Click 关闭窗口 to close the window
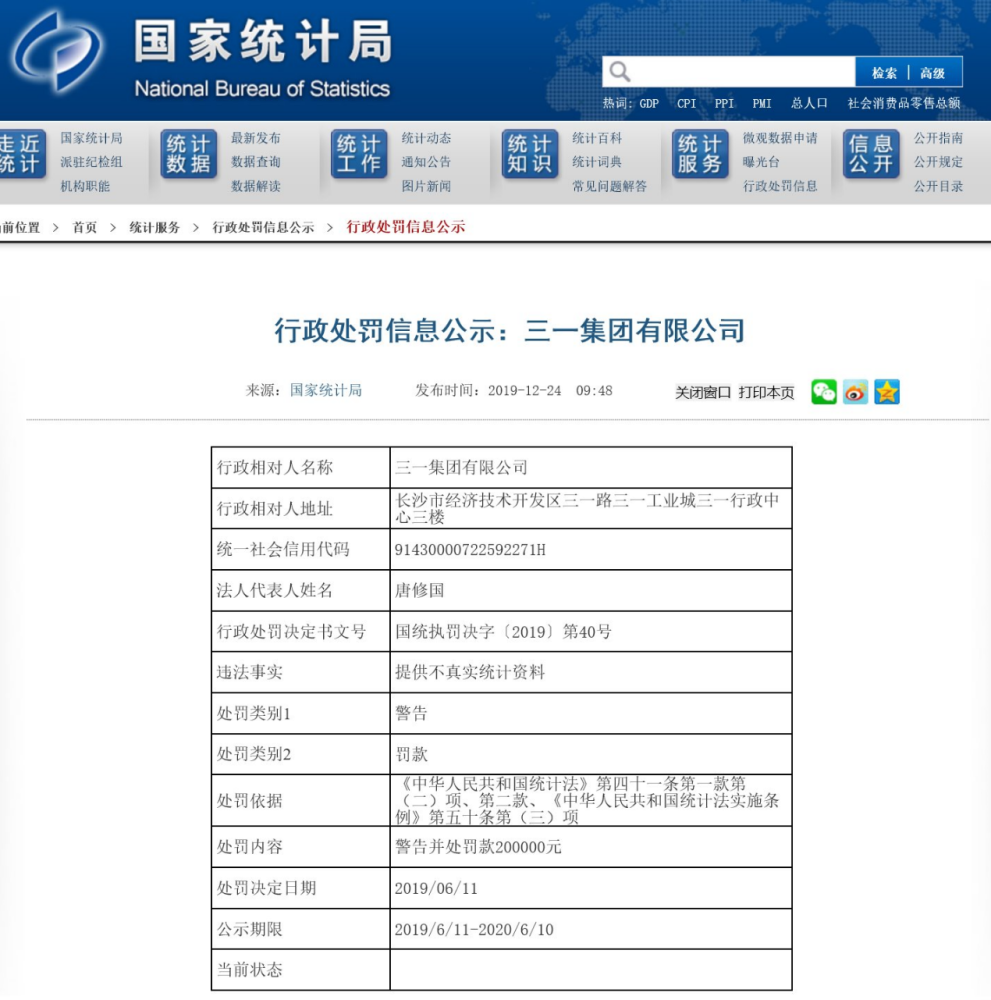 click(703, 392)
